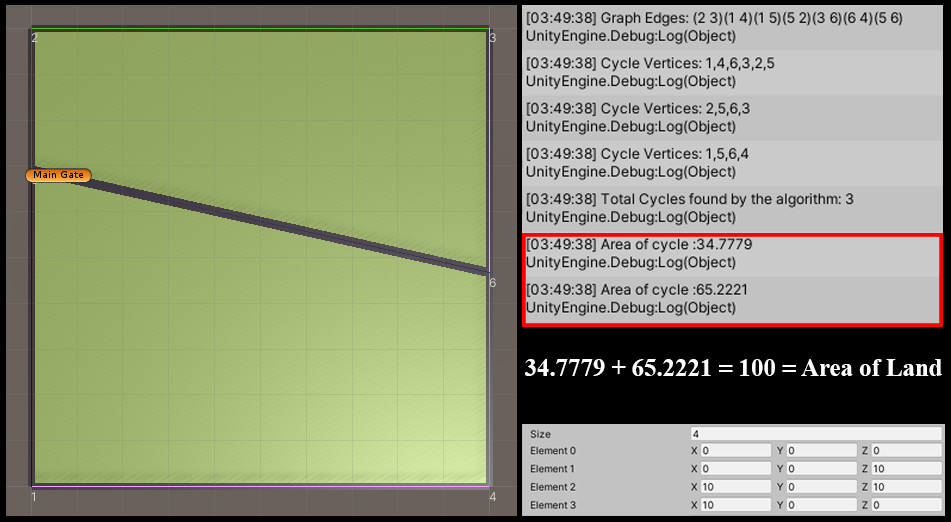Click the Main Gate label

[58, 175]
